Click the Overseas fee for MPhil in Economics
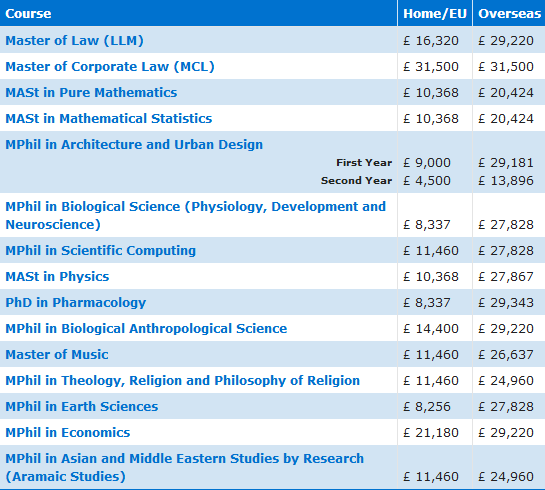The image size is (545, 490). click(506, 433)
